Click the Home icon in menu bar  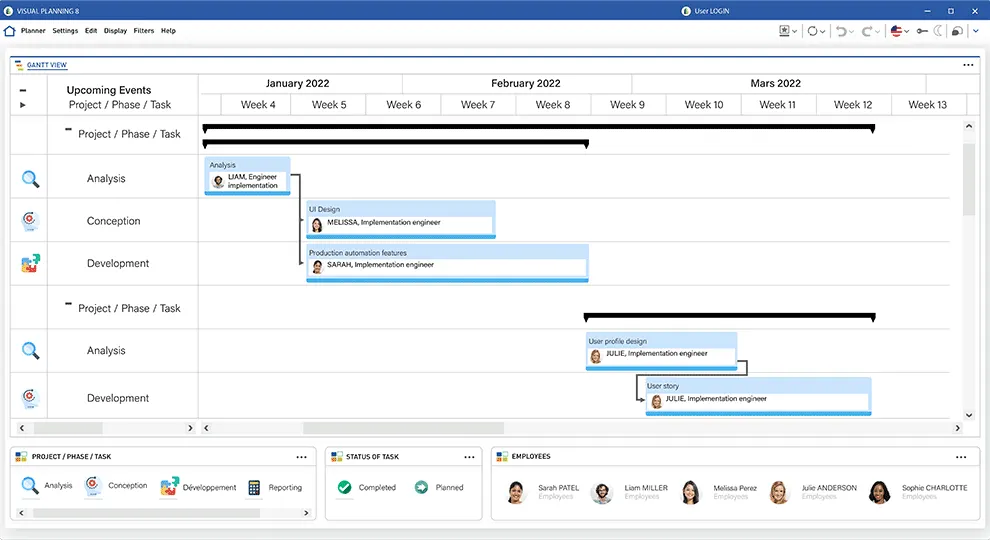point(10,31)
